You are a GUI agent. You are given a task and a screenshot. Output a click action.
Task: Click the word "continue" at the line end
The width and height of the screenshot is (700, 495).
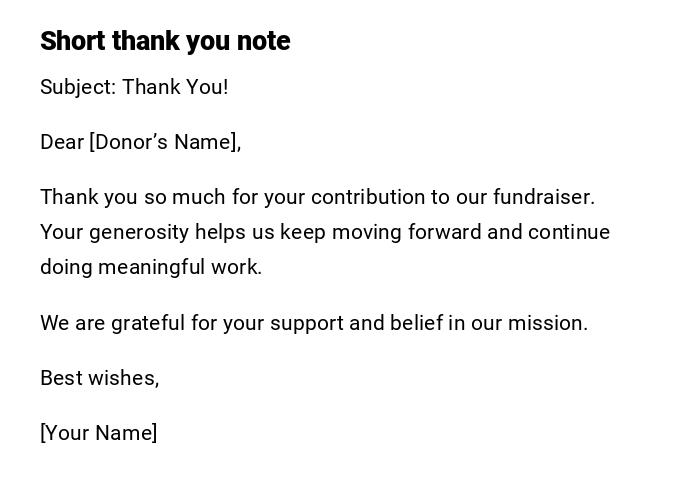point(569,232)
